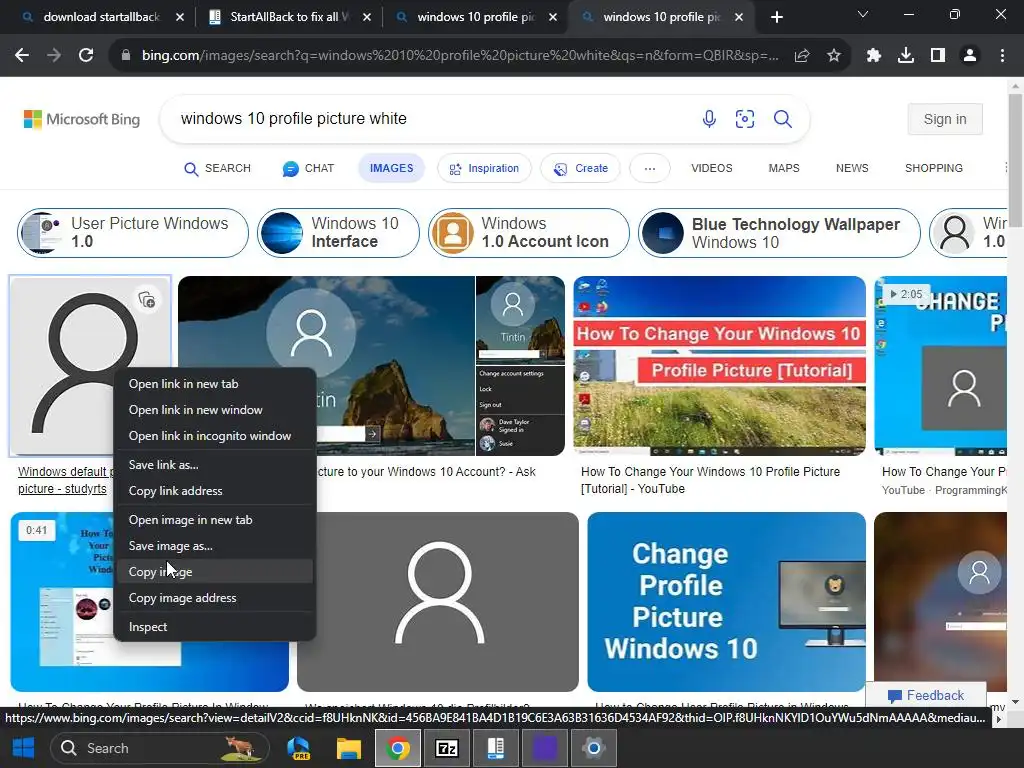Expand the three-dots more options pill
The height and width of the screenshot is (768, 1024).
tap(649, 168)
